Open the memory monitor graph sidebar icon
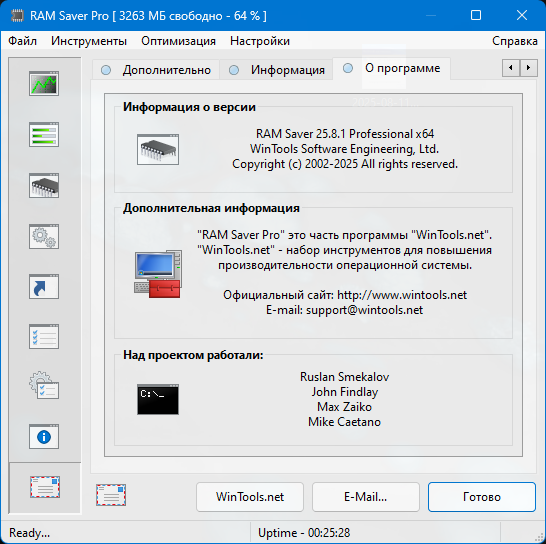The image size is (546, 544). coord(44,84)
